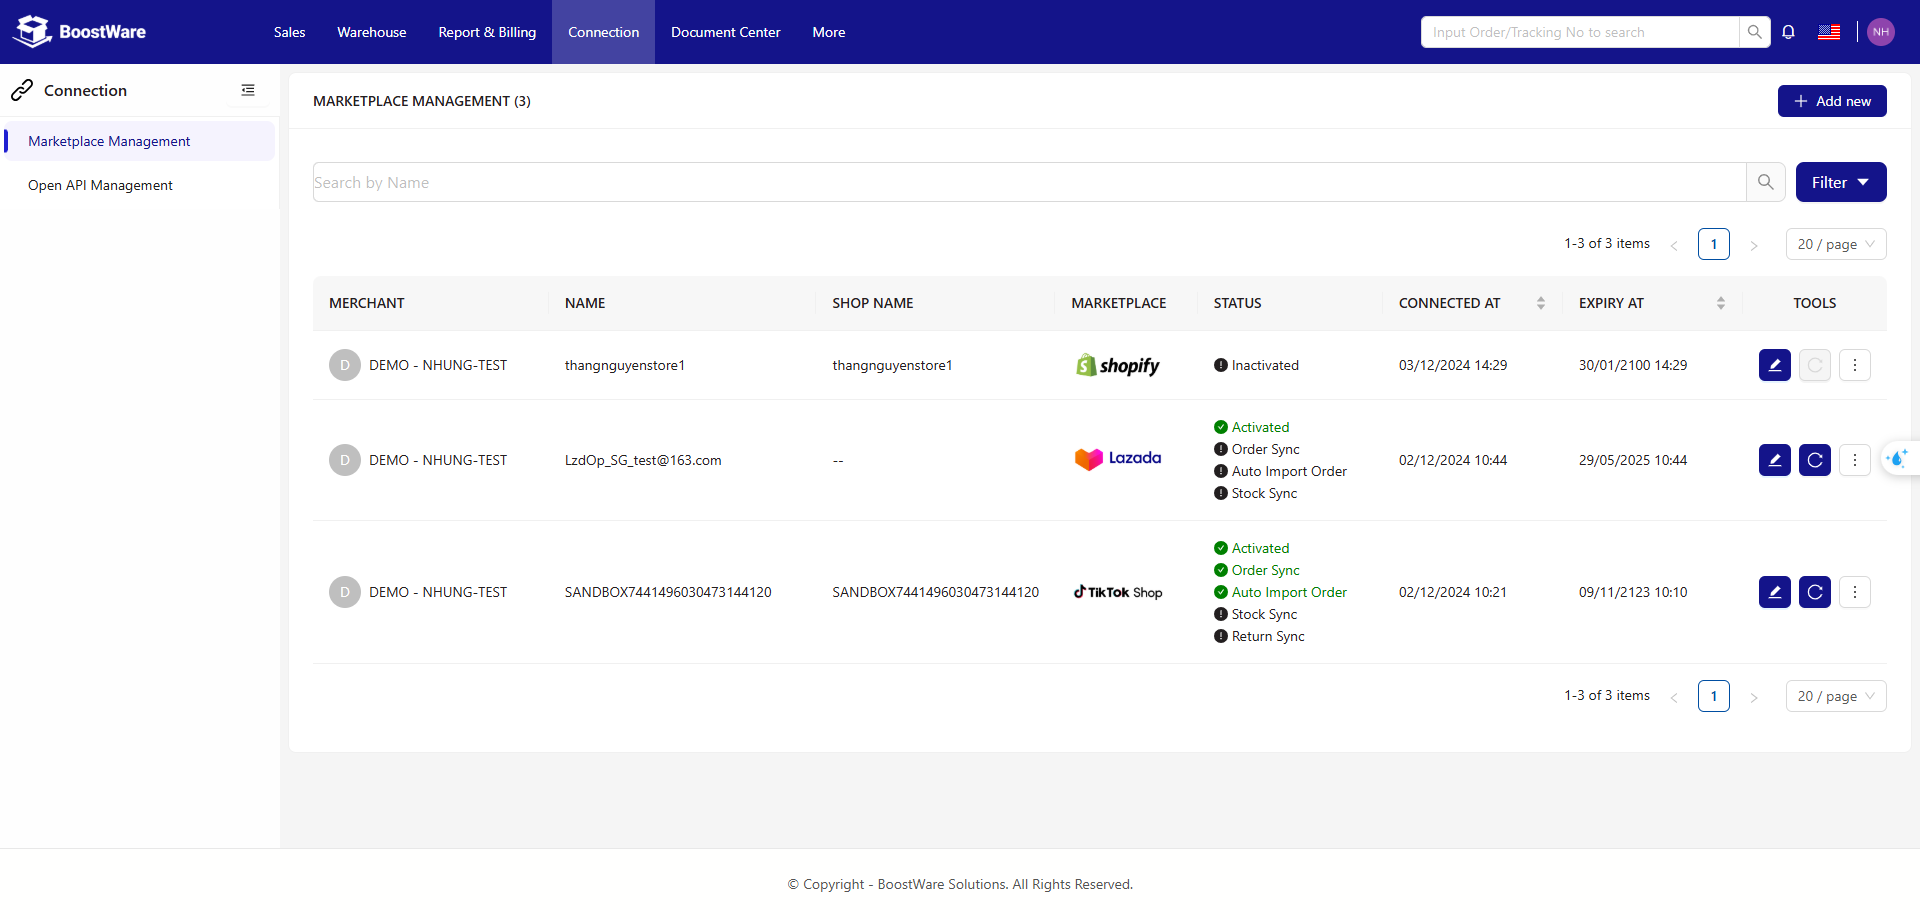Viewport: 1920px width, 919px height.
Task: Click the Inactivated status of Shopify row
Action: pos(1257,365)
